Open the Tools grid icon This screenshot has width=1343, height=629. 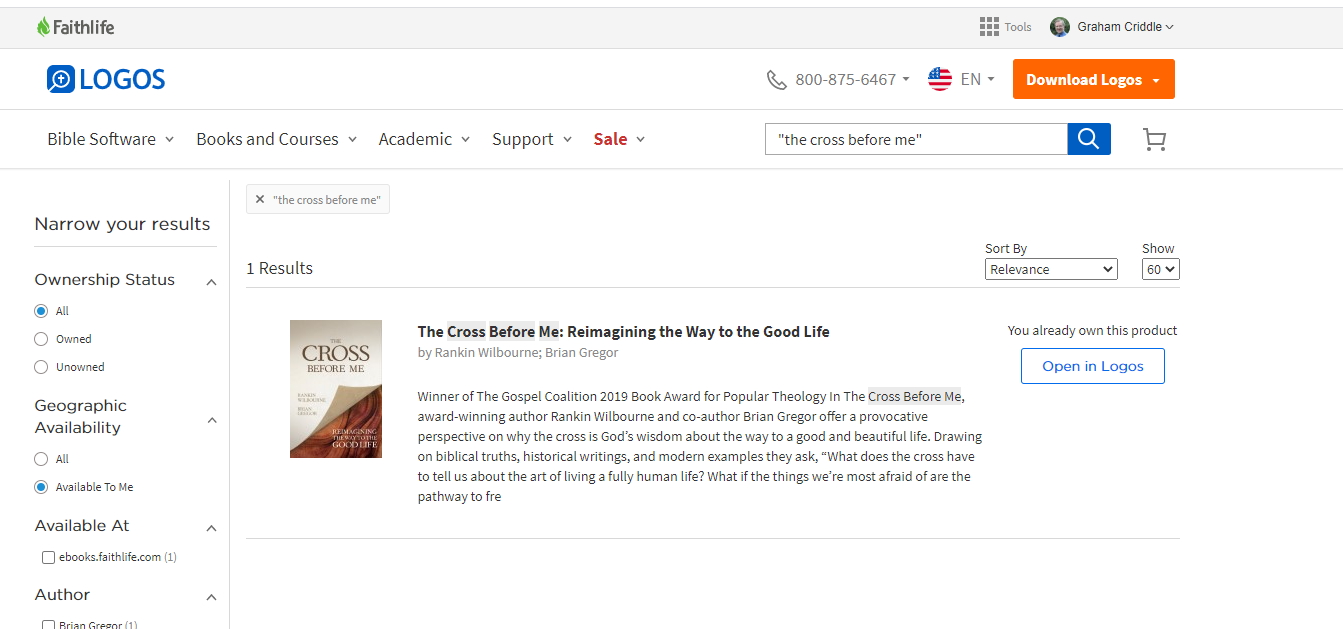click(x=989, y=27)
